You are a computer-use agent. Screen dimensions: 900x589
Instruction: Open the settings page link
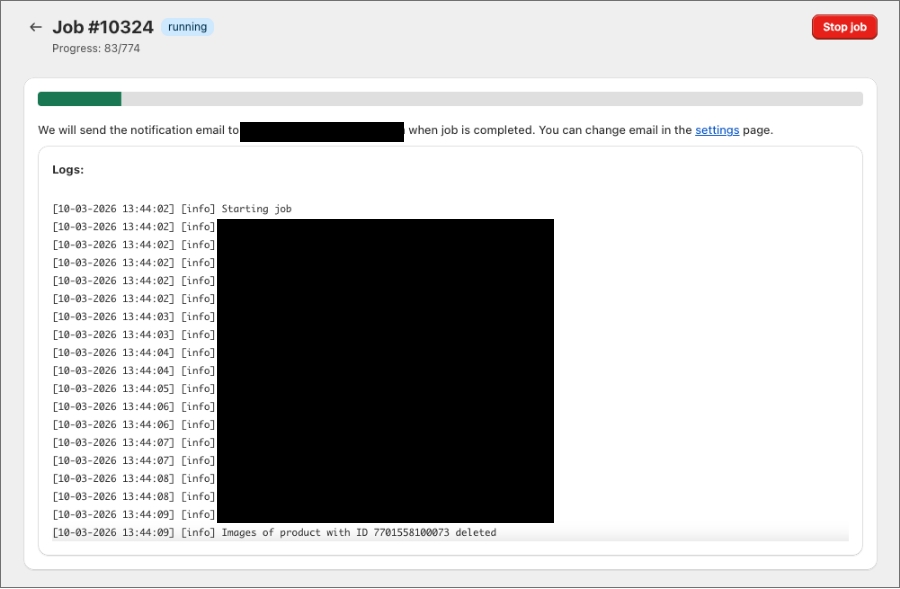coord(717,130)
